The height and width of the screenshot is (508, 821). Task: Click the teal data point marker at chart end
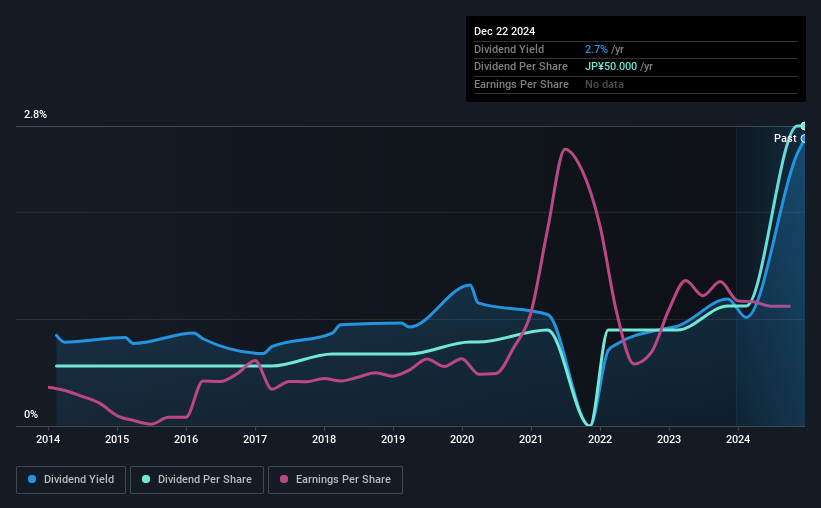click(x=803, y=126)
